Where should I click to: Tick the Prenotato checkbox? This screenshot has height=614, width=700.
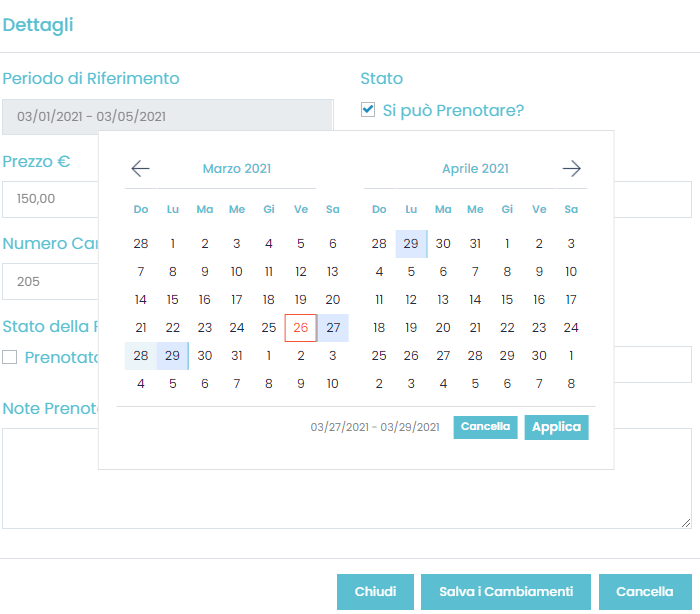click(10, 357)
